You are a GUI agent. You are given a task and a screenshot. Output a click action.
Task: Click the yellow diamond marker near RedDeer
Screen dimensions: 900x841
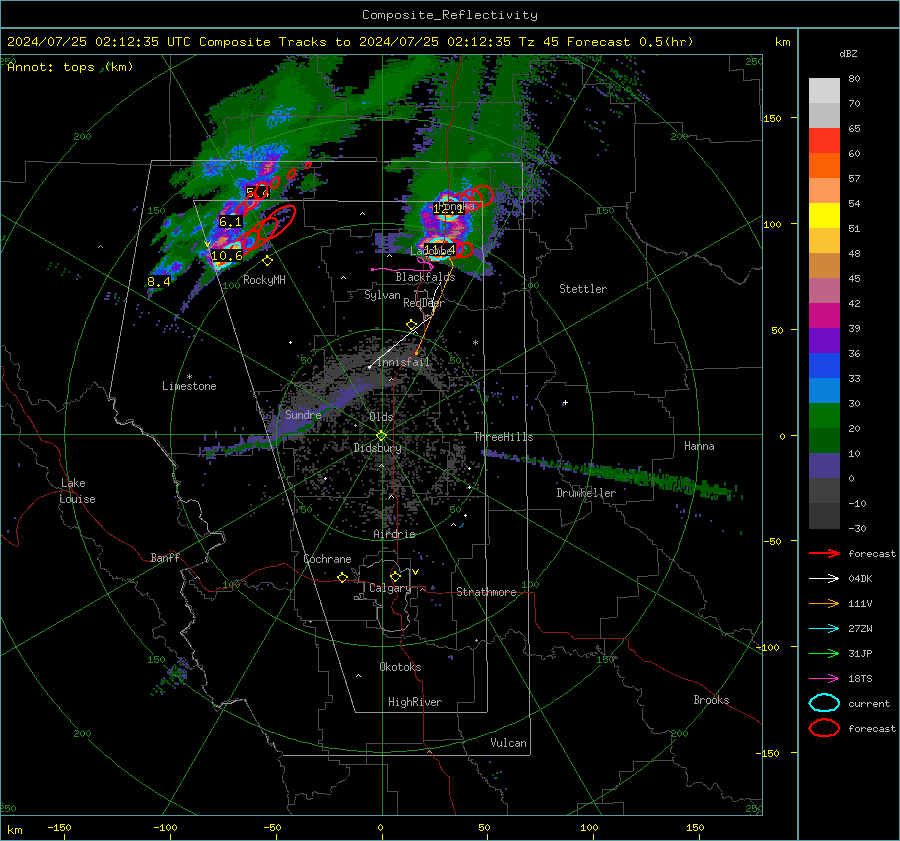coord(412,325)
